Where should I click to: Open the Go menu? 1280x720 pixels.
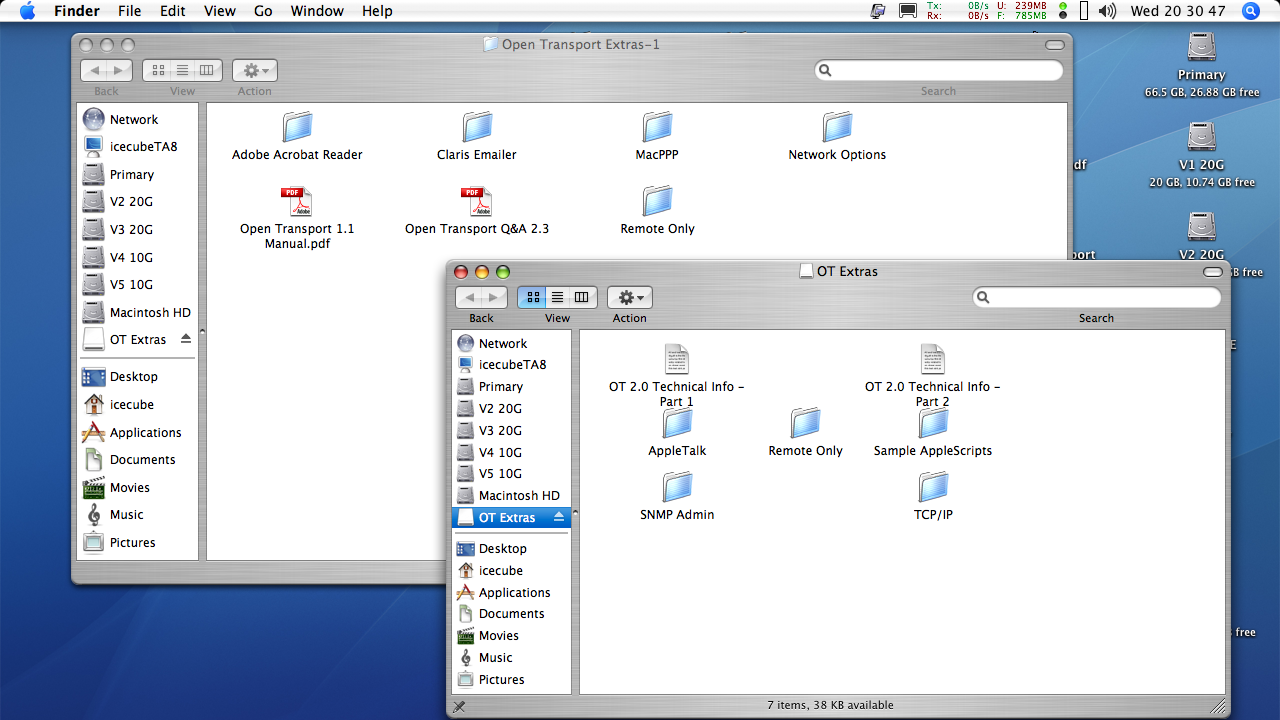(263, 11)
